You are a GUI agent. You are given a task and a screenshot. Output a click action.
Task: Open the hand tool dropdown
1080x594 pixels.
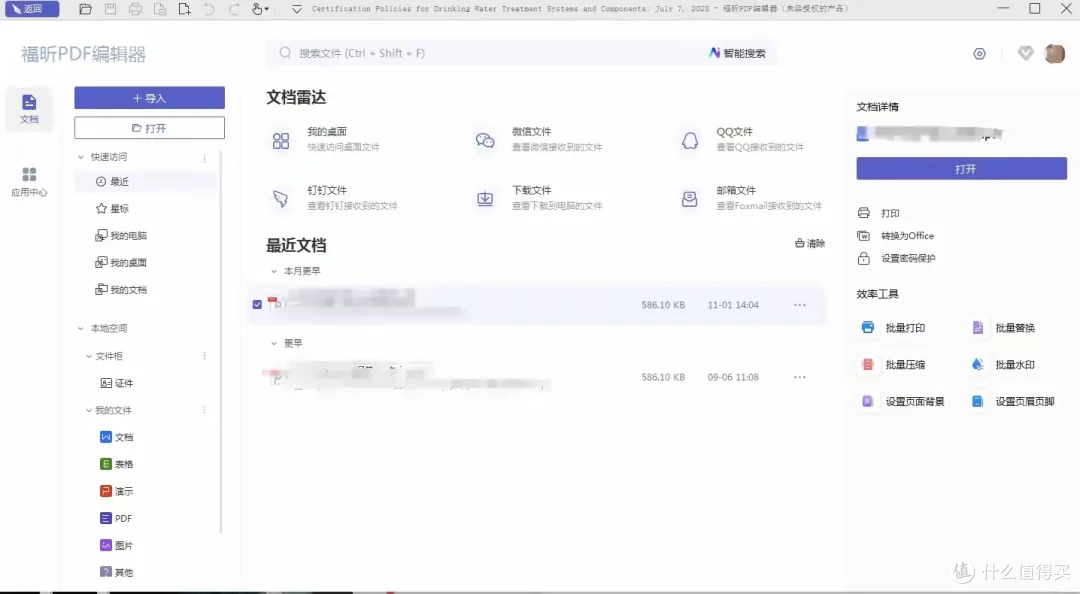coord(260,10)
